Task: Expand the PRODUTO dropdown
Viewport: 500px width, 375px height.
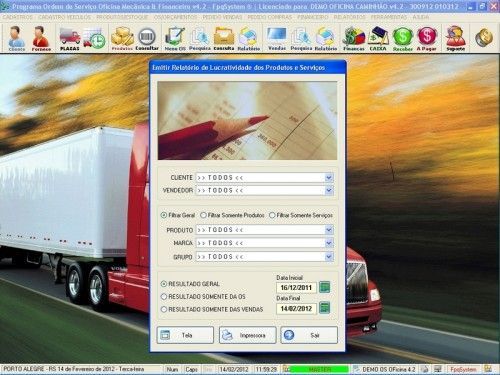Action: point(329,230)
